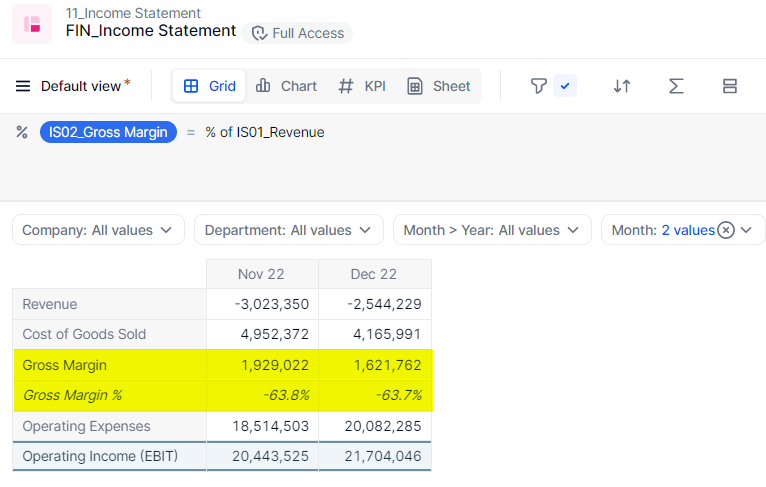Toggle the filter checkmark box
766x487 pixels.
tap(566, 86)
